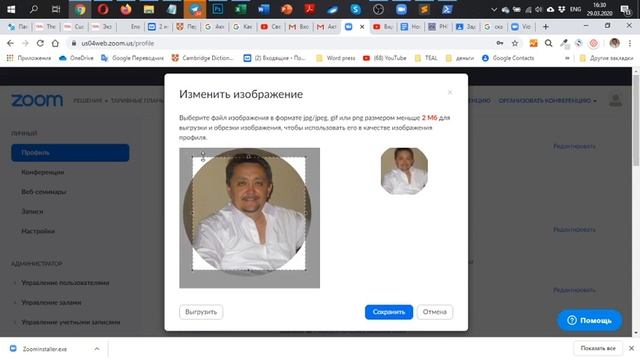Go to Chrome home page
This screenshot has height=360, width=640.
point(55,43)
